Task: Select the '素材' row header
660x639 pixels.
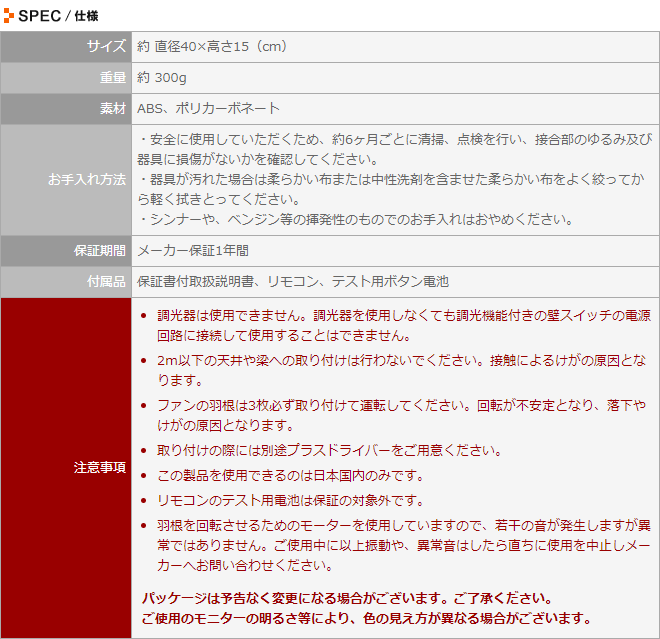Action: point(66,109)
